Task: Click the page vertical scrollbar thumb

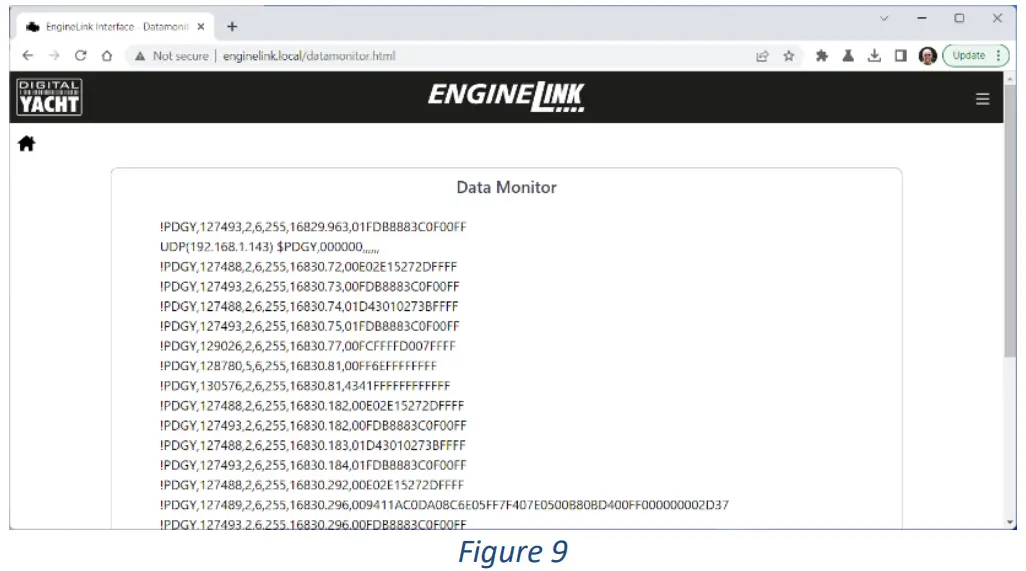Action: coord(1010,219)
